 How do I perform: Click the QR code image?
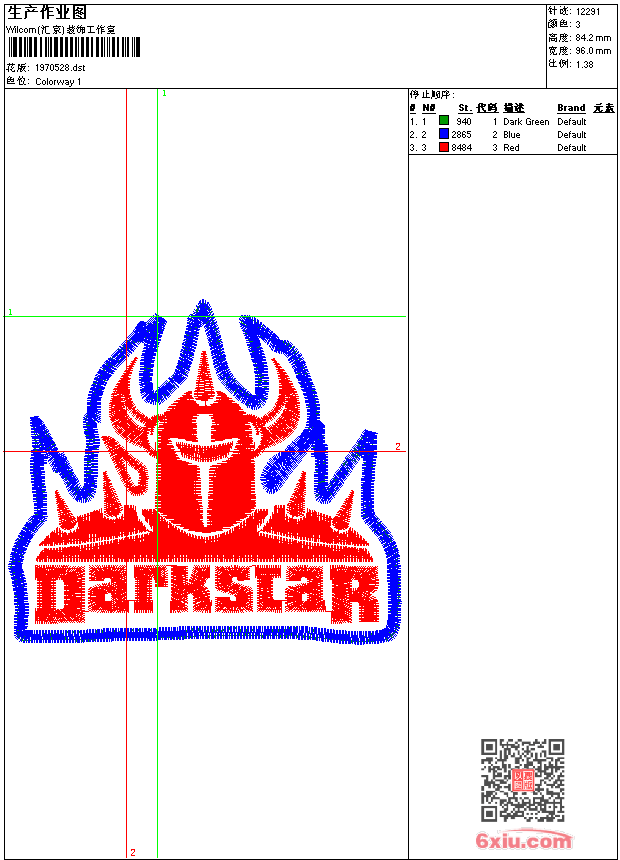[x=522, y=780]
